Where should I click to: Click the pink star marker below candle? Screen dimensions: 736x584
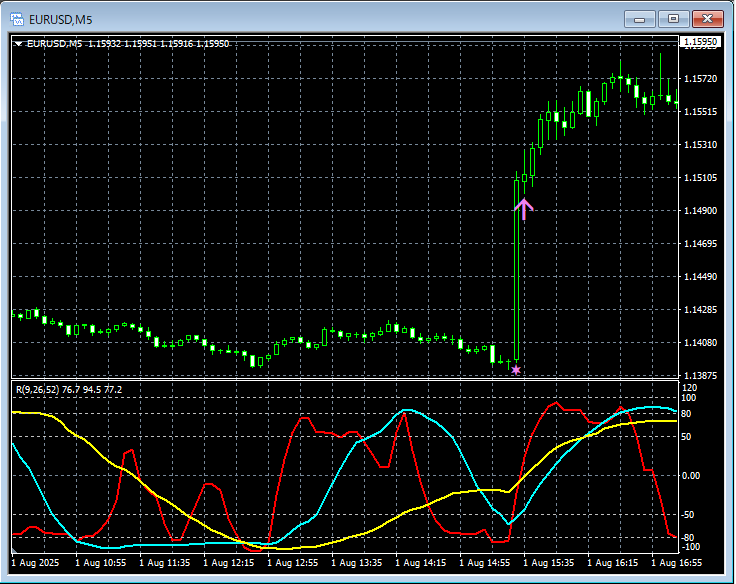coord(516,370)
